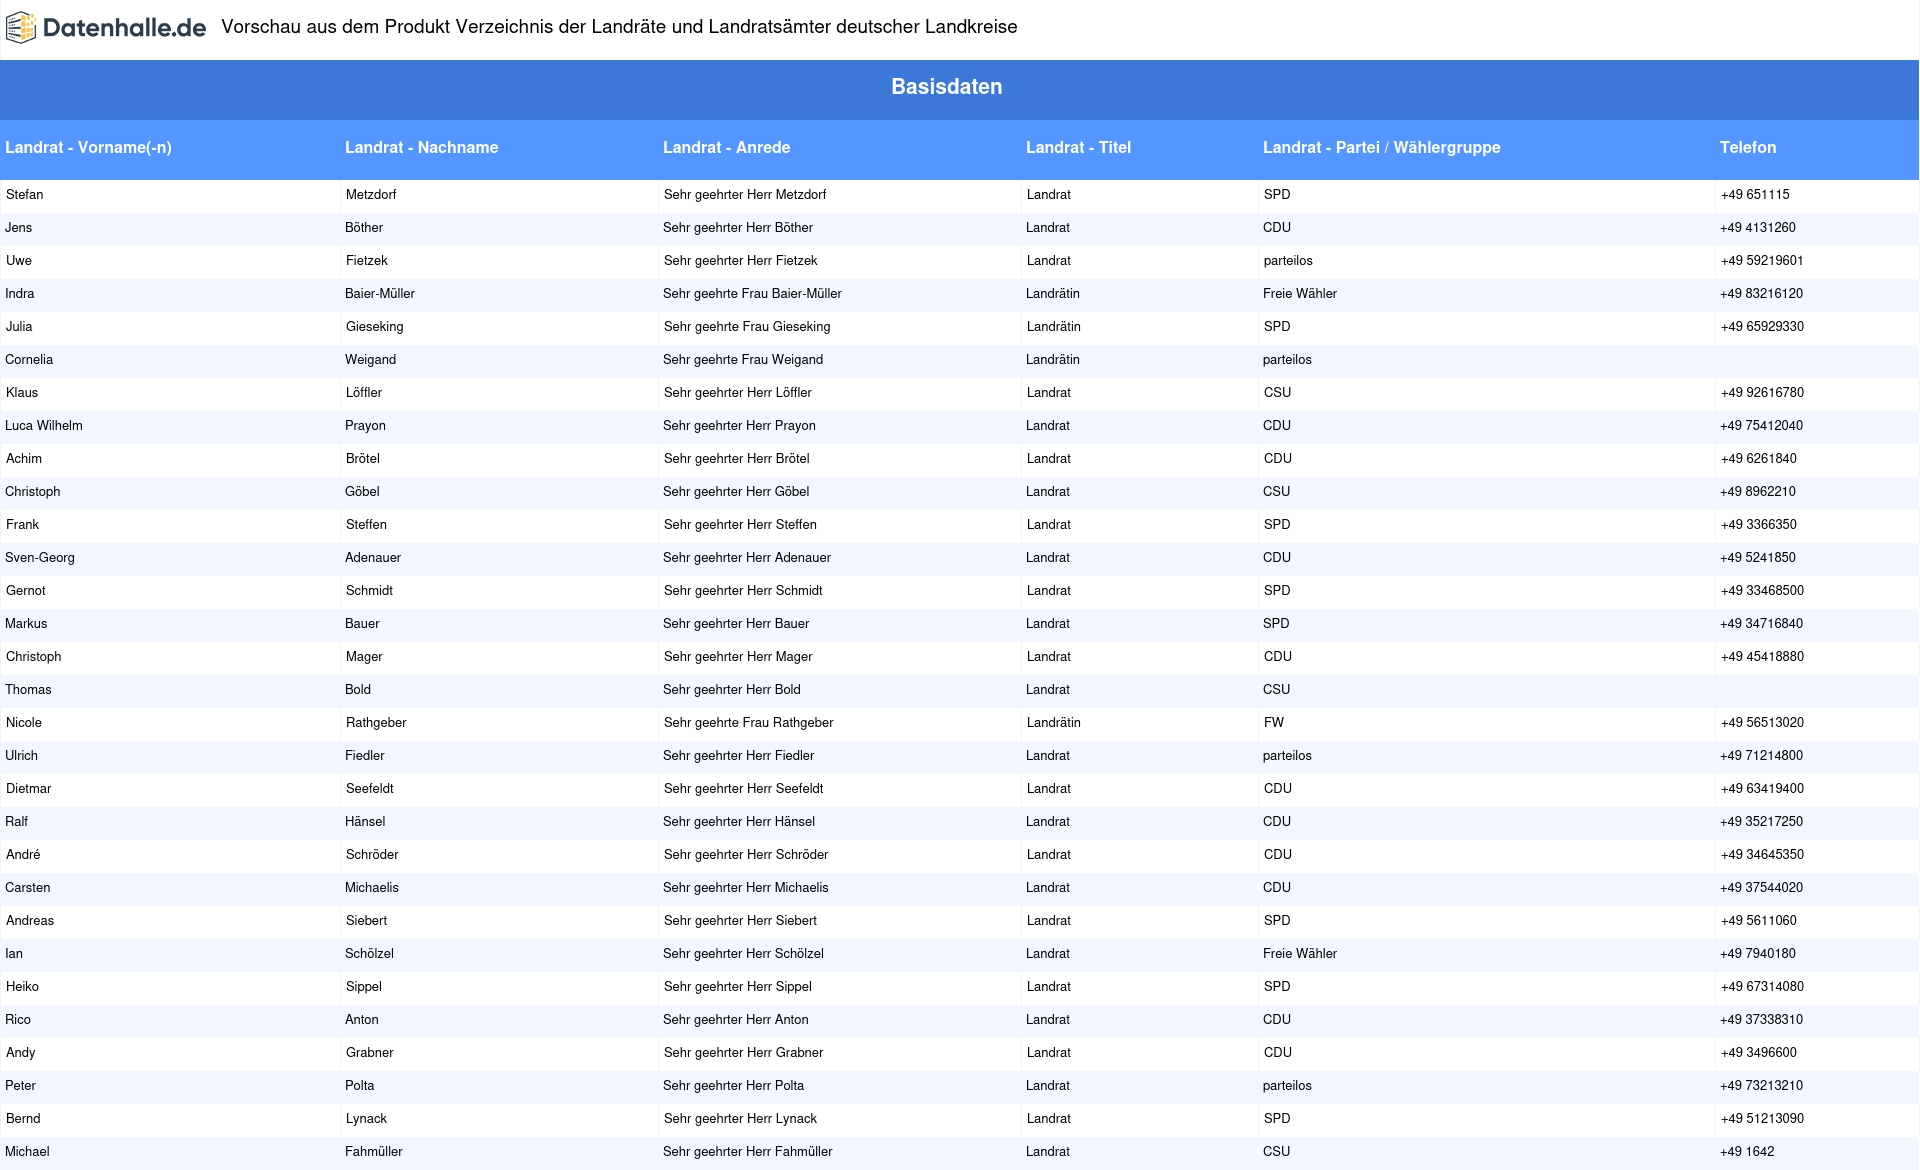Select the first name Luca Wilhelm
Image resolution: width=1920 pixels, height=1170 pixels.
tap(44, 426)
